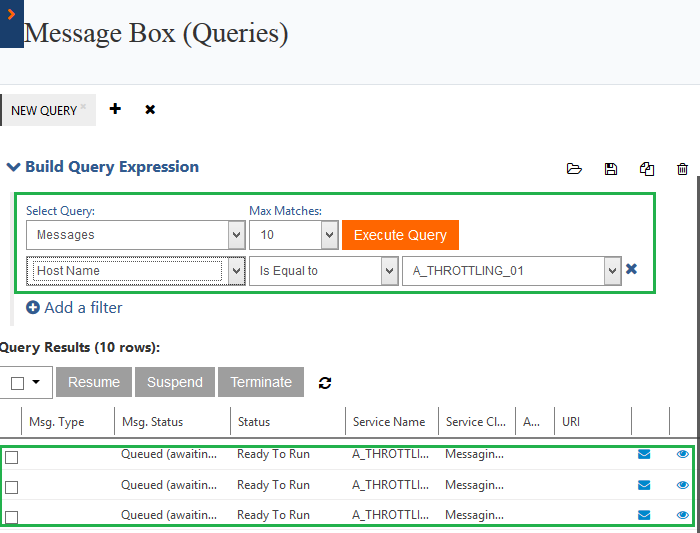Check the second result row checkbox
Viewport: 700px width, 533px height.
tap(12, 487)
